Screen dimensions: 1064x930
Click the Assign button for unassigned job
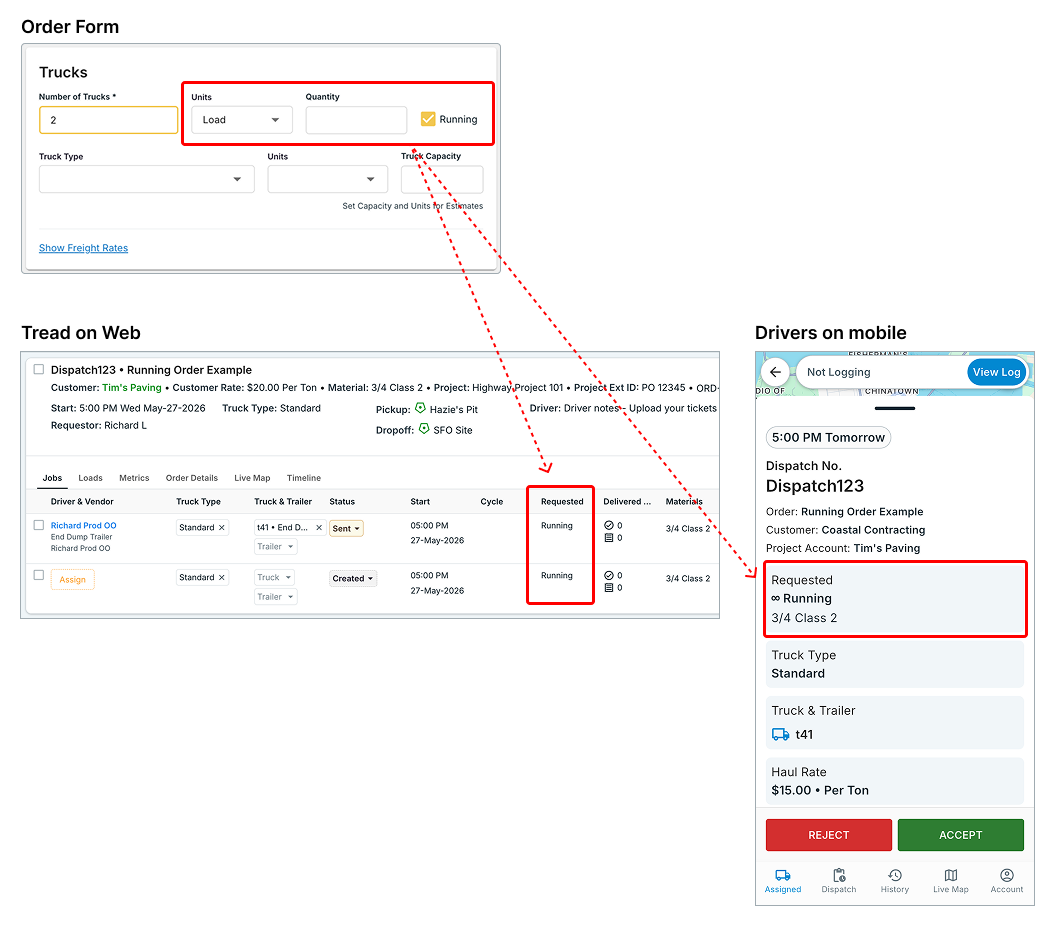point(73,580)
